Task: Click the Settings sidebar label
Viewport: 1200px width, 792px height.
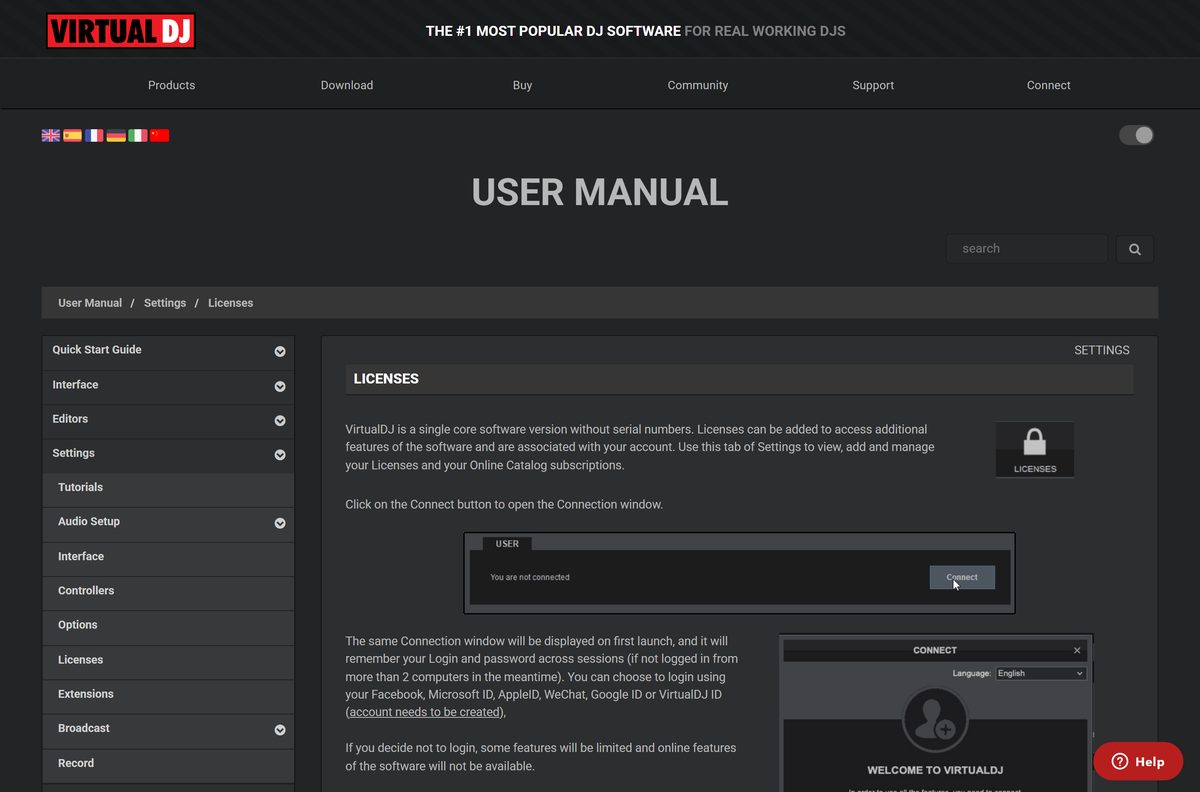Action: pos(73,453)
